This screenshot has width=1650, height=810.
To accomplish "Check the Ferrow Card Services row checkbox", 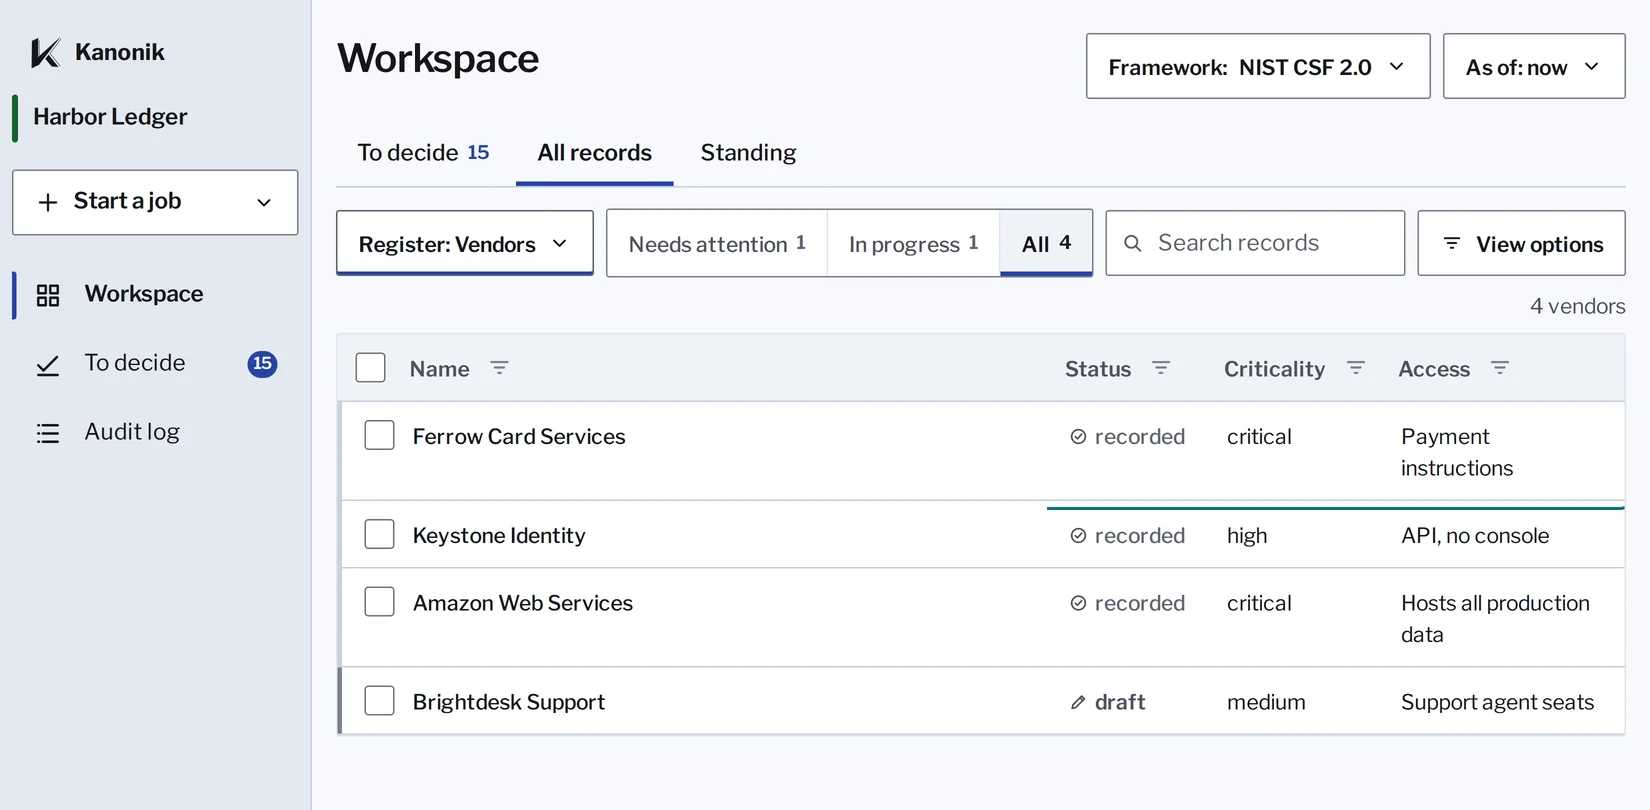I will point(379,435).
